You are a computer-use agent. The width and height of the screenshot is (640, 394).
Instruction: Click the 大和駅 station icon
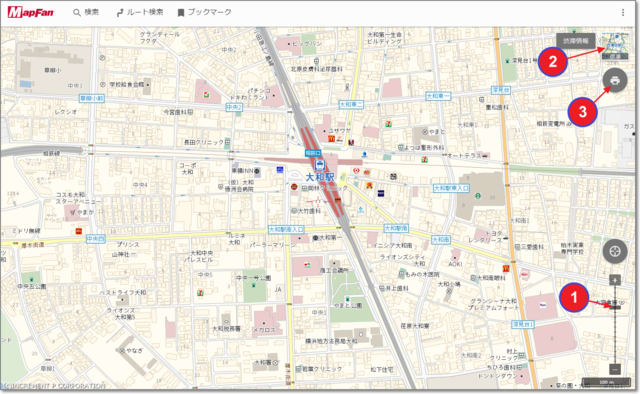click(x=320, y=165)
